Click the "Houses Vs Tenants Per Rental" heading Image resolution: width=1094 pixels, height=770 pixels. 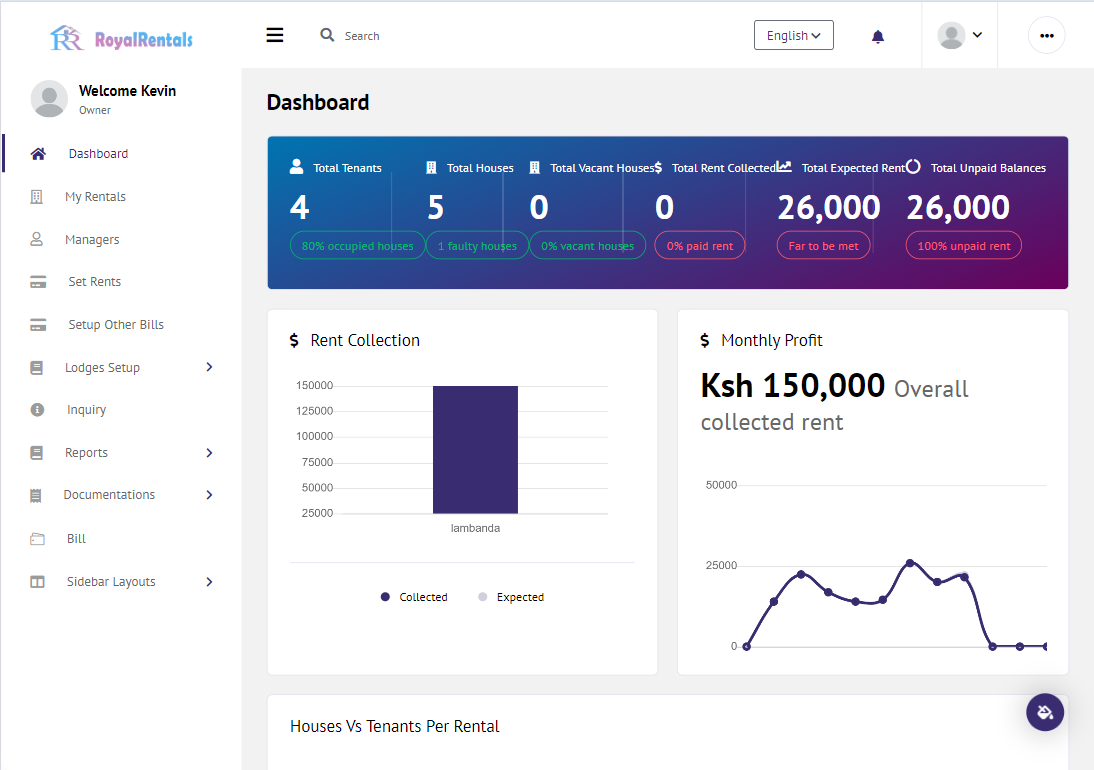(x=395, y=726)
